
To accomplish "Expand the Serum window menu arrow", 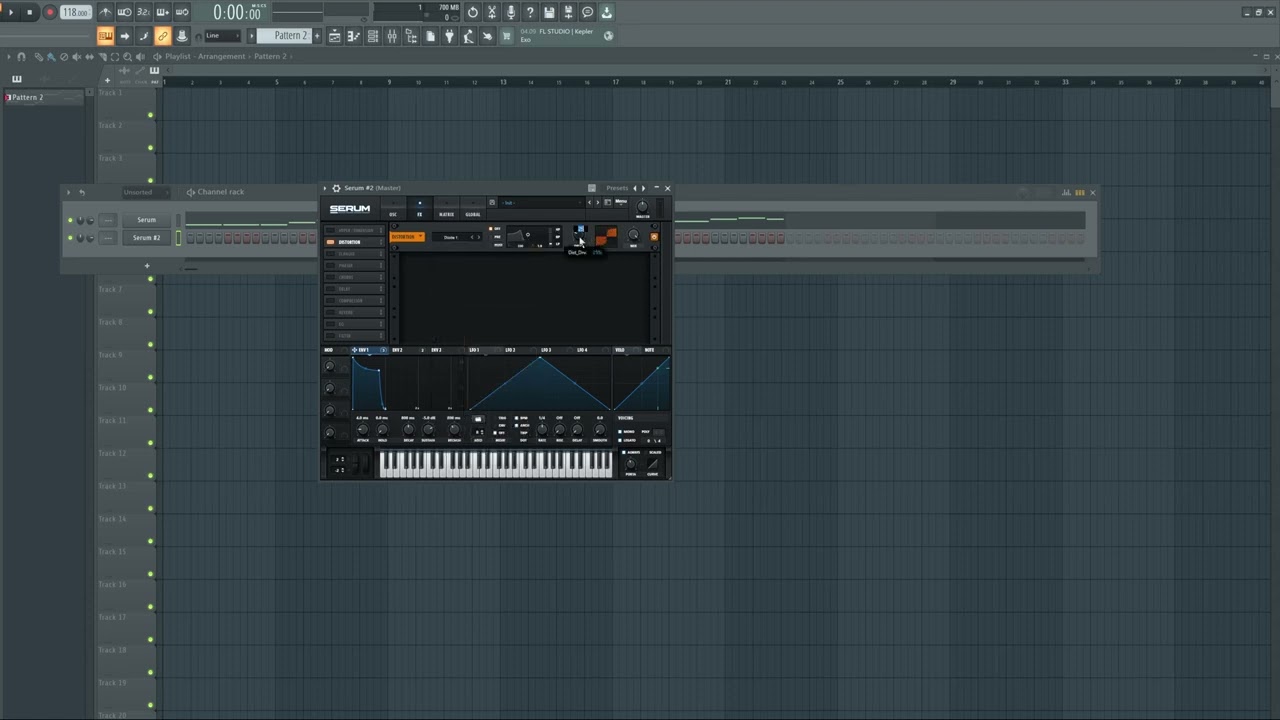I will click(325, 188).
